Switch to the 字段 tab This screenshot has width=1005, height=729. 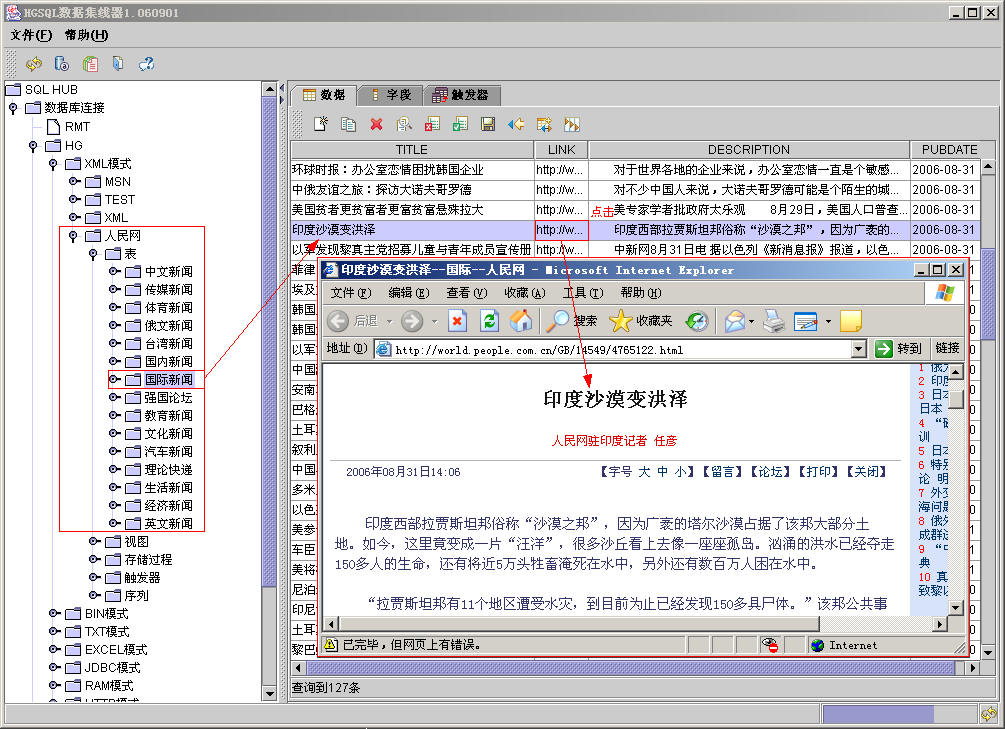click(391, 95)
